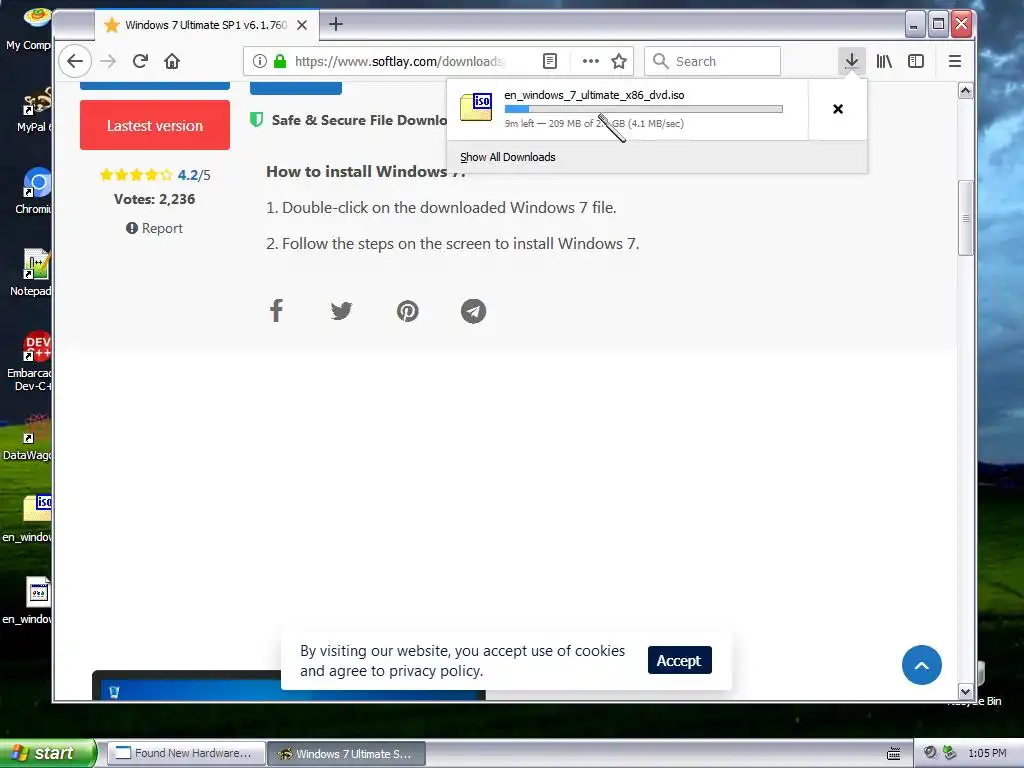
Task: Select the MyPal desktop shortcut
Action: tap(37, 101)
